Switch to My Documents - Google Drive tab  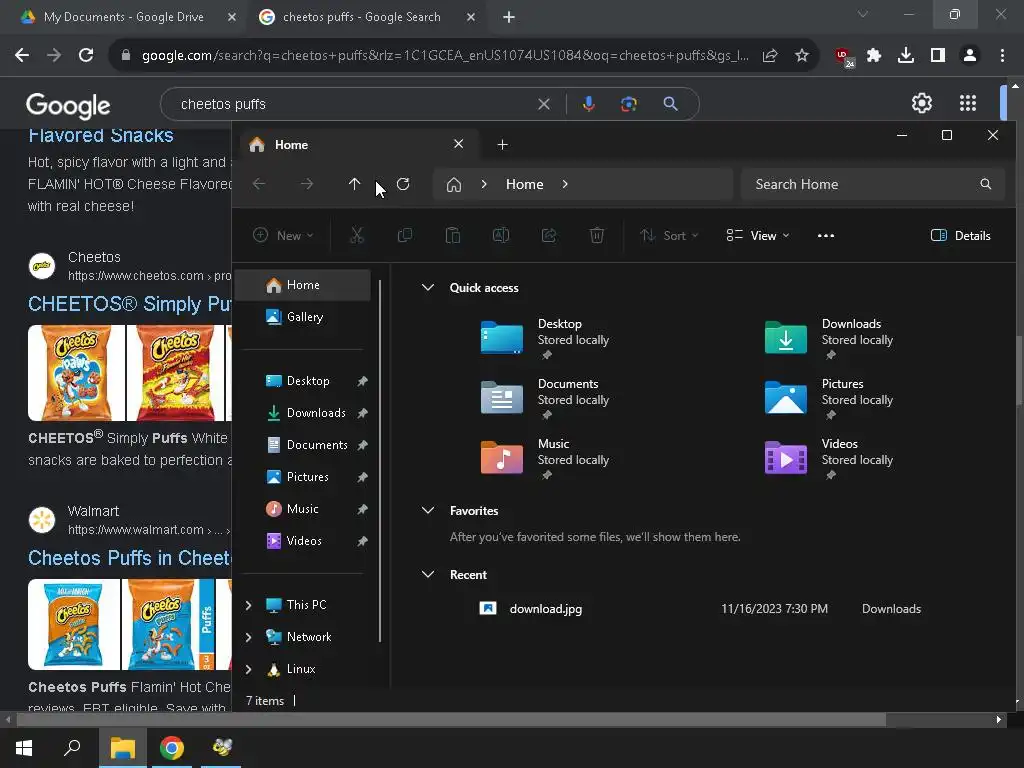point(124,17)
